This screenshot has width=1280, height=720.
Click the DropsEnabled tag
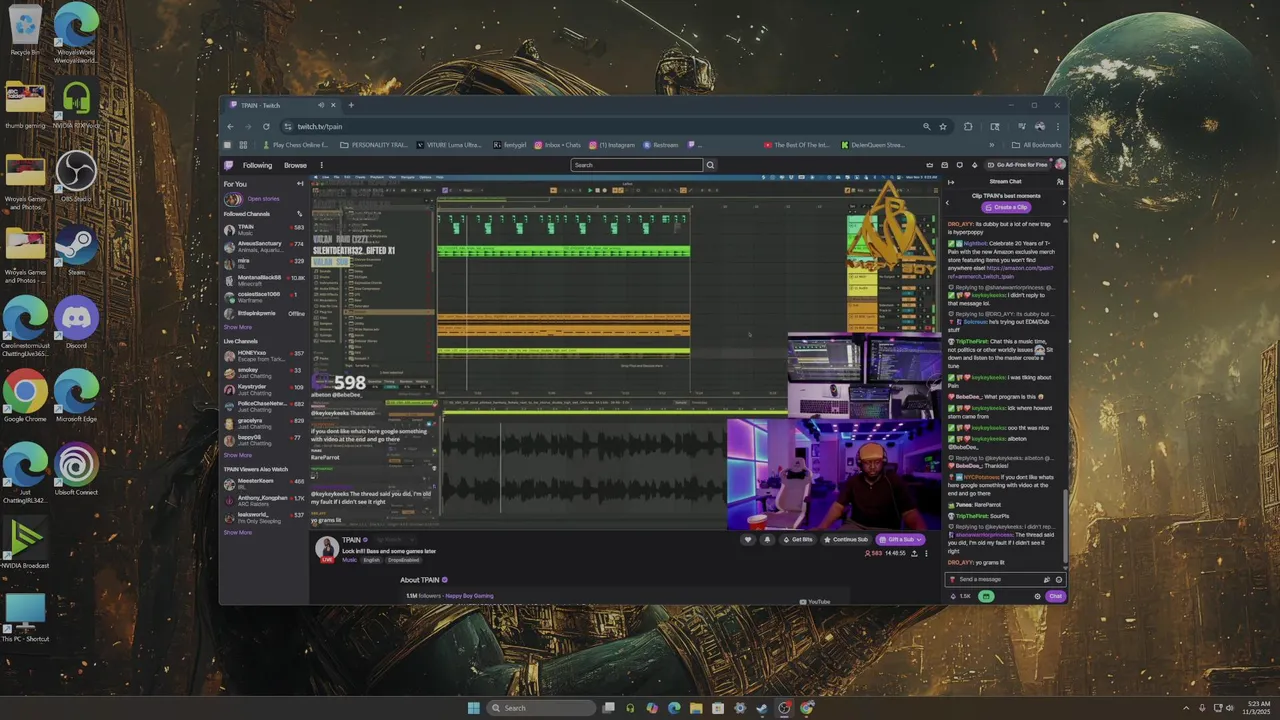coord(403,560)
